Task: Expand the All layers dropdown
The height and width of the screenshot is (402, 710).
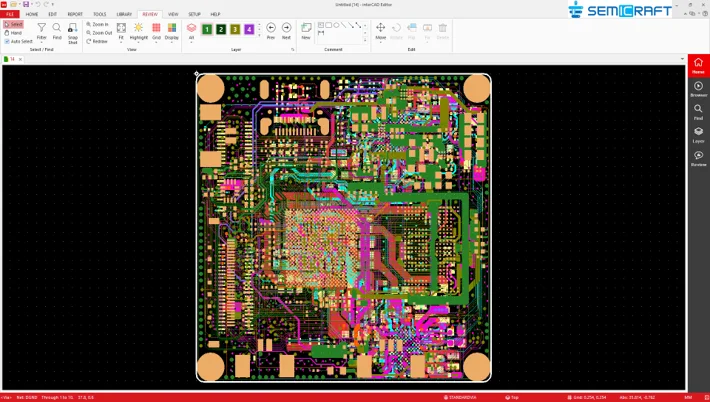Action: 191,43
